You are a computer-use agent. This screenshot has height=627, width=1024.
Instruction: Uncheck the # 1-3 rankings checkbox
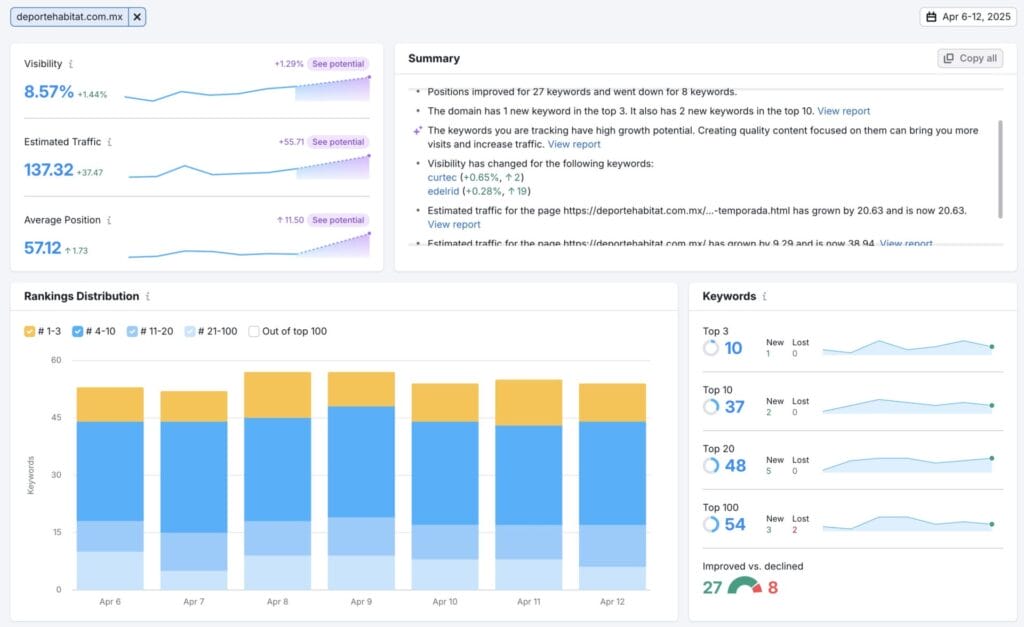pyautogui.click(x=30, y=331)
